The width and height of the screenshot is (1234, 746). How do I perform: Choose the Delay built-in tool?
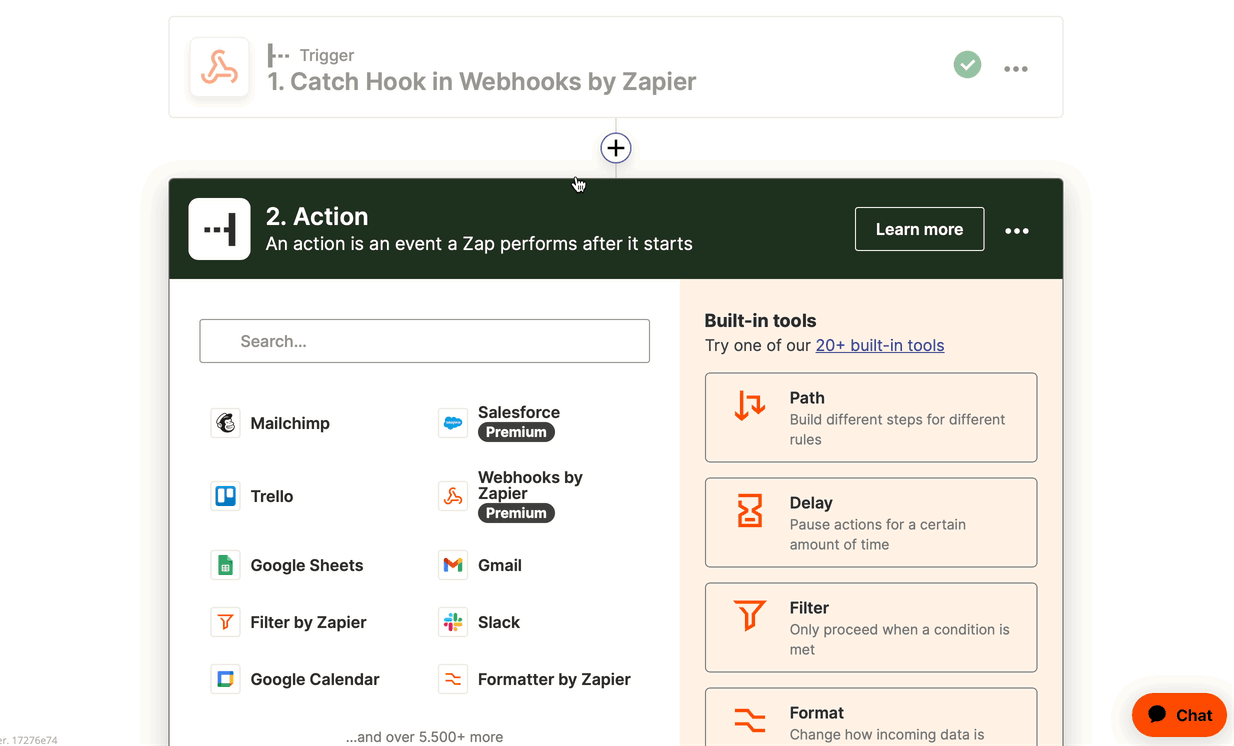point(871,522)
